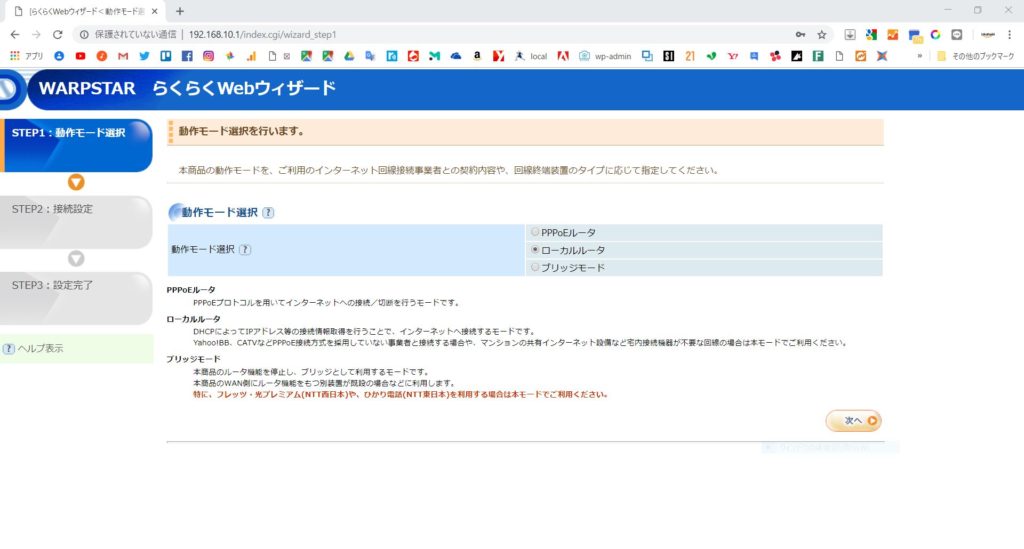Open the Facebook bookmark icon
The height and width of the screenshot is (549, 1024).
click(x=189, y=56)
